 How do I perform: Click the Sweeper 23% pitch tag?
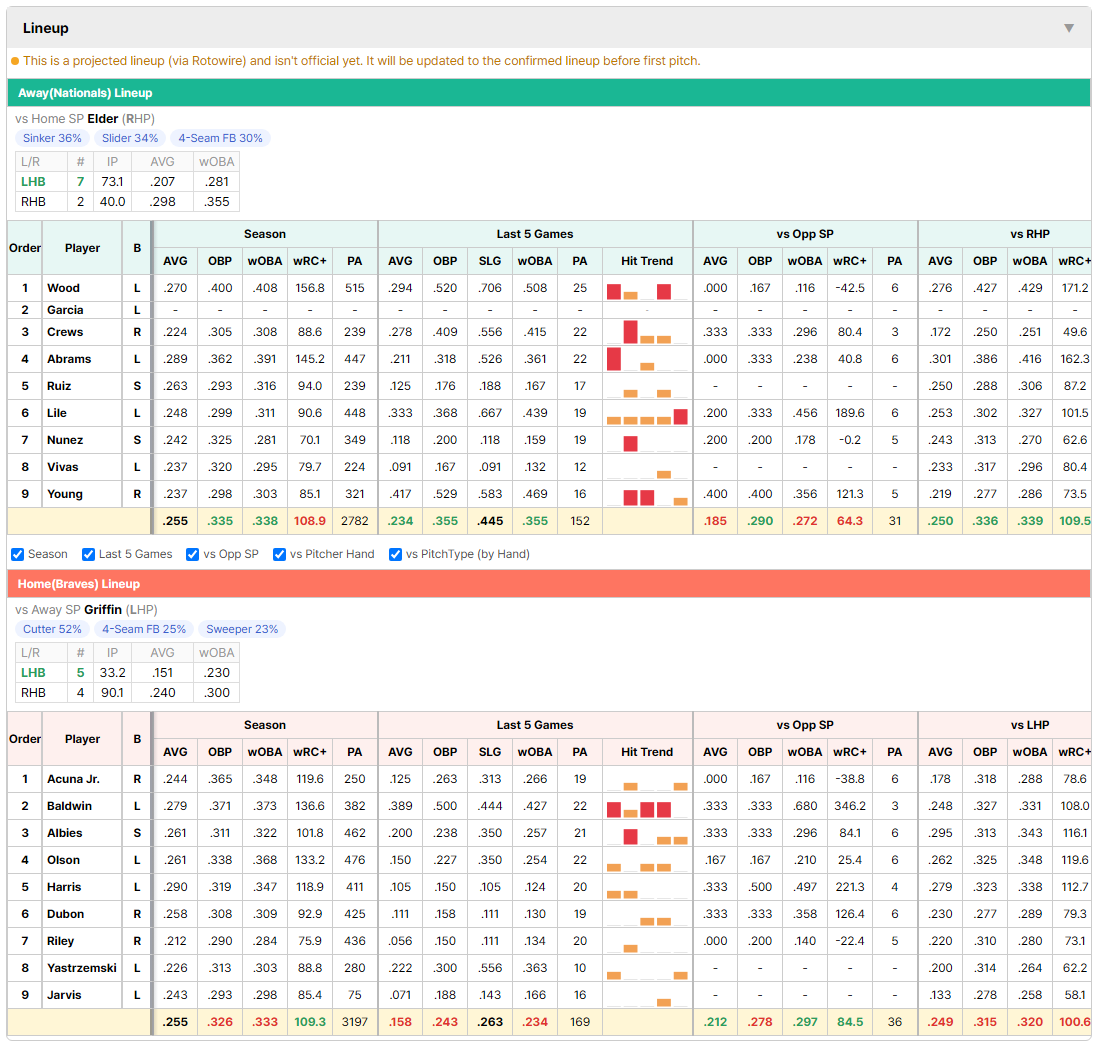[x=242, y=629]
